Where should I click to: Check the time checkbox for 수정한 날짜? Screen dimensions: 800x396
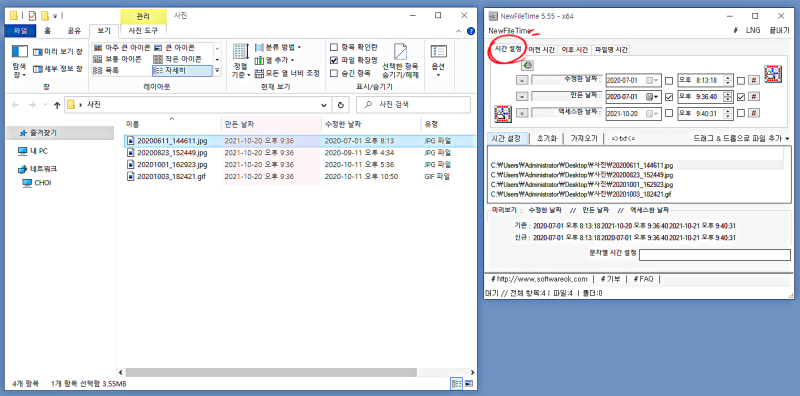pos(741,81)
